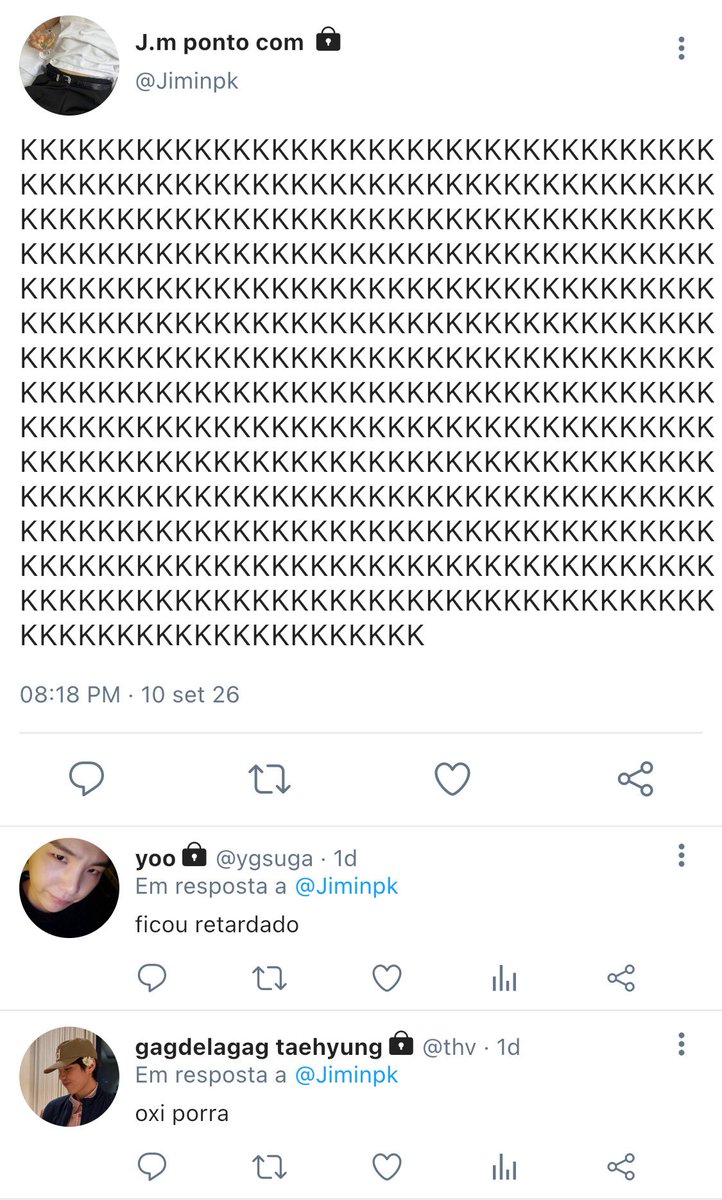Like yoo's reply 'ficou retardado'
The image size is (722, 1200).
[x=387, y=978]
